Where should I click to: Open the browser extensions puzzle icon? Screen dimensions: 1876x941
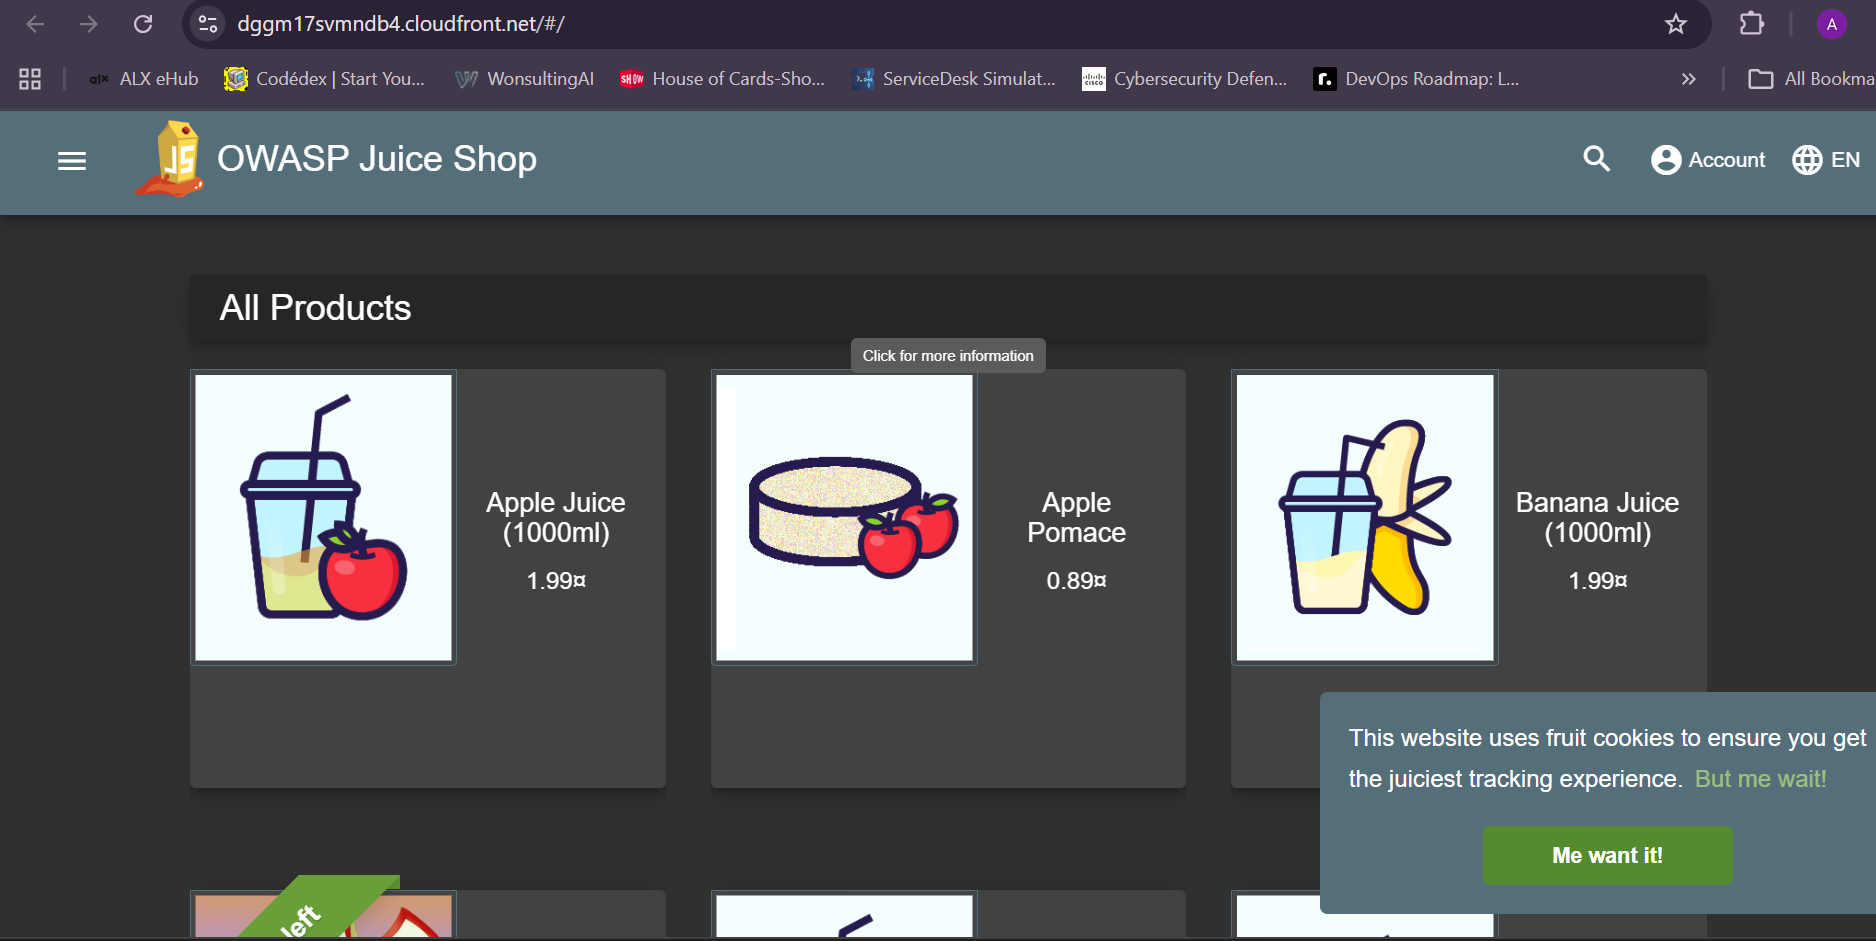(x=1752, y=24)
